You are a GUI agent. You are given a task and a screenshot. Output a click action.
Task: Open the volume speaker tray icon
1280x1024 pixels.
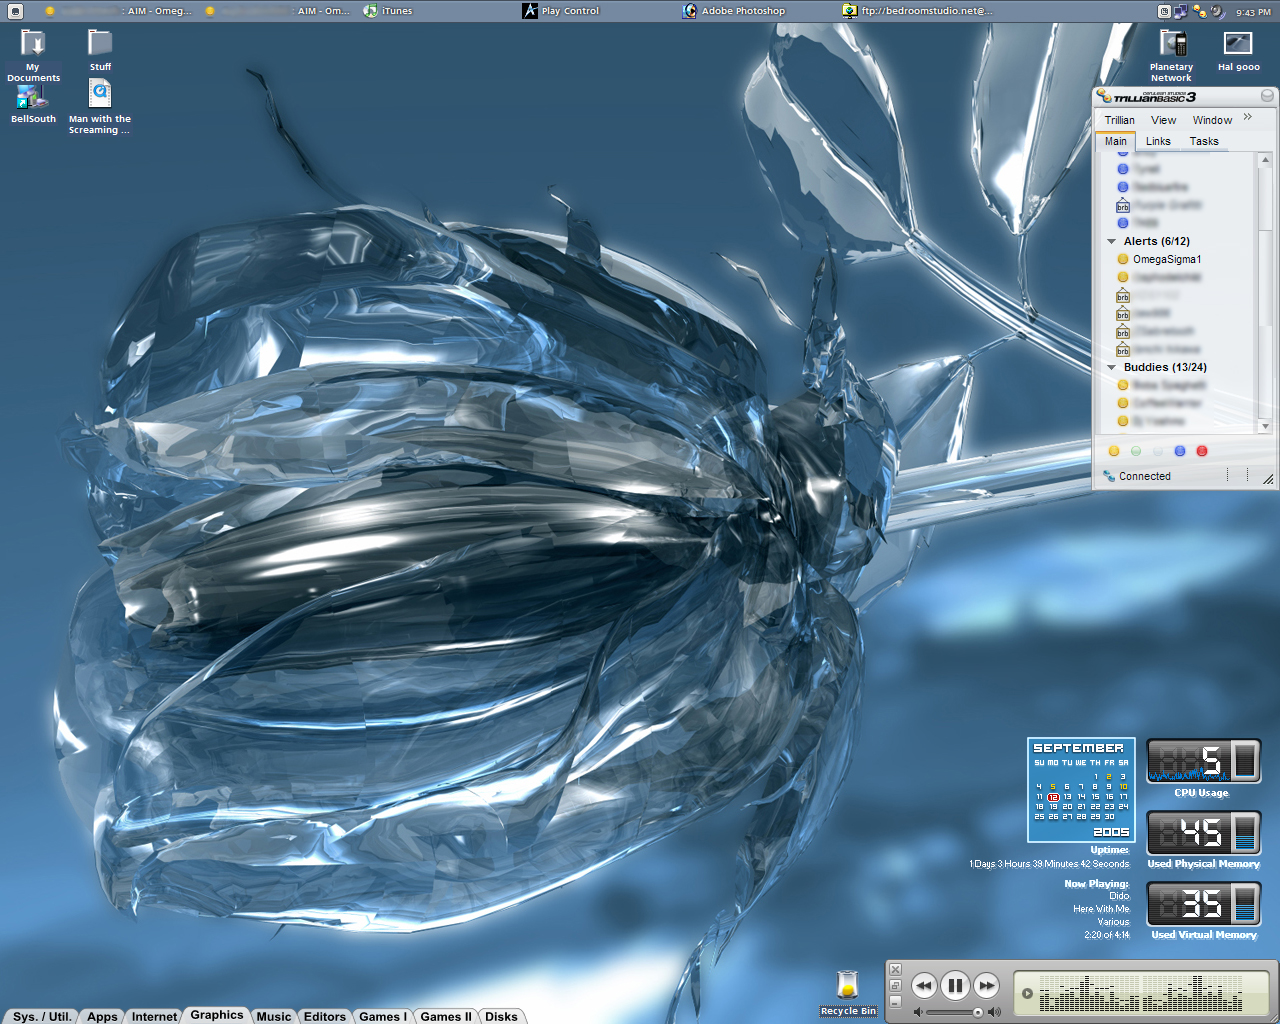click(x=1217, y=11)
